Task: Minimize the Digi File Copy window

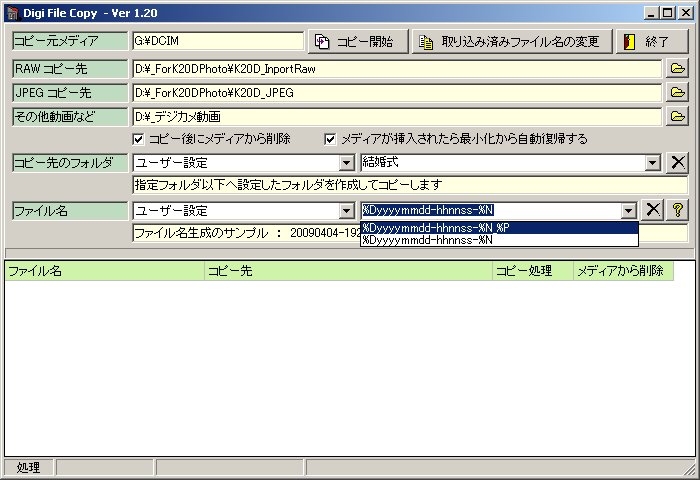Action: [651, 13]
